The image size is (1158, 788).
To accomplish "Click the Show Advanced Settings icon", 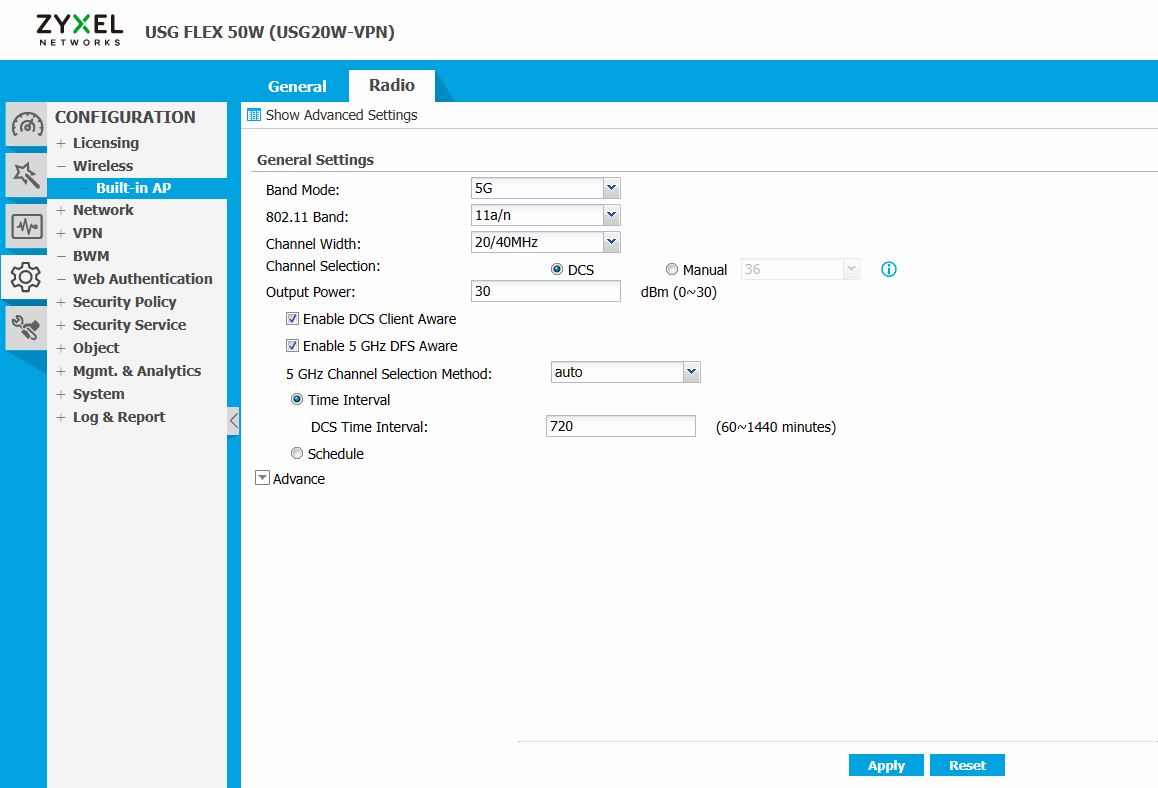I will click(x=254, y=115).
